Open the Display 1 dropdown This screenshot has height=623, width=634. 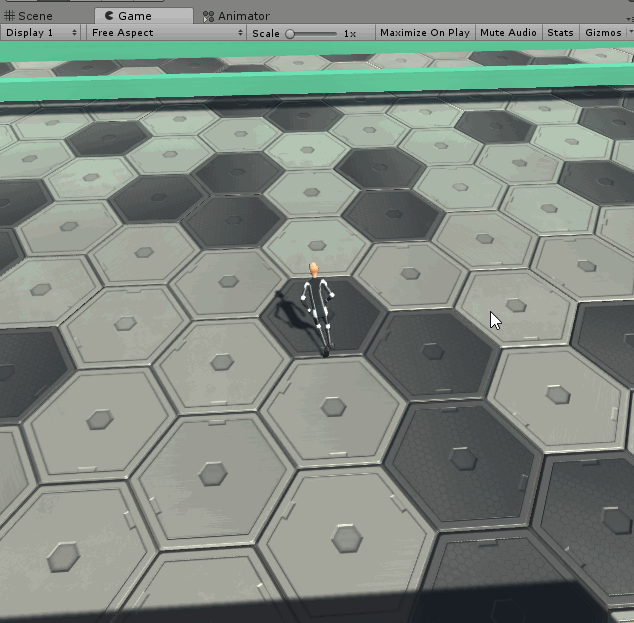(40, 33)
